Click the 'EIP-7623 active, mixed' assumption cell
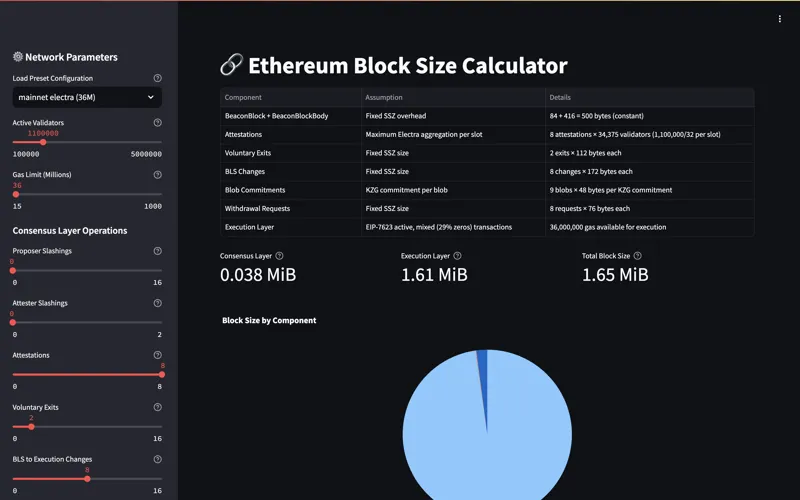Screen dimensions: 800x500 [453, 227]
